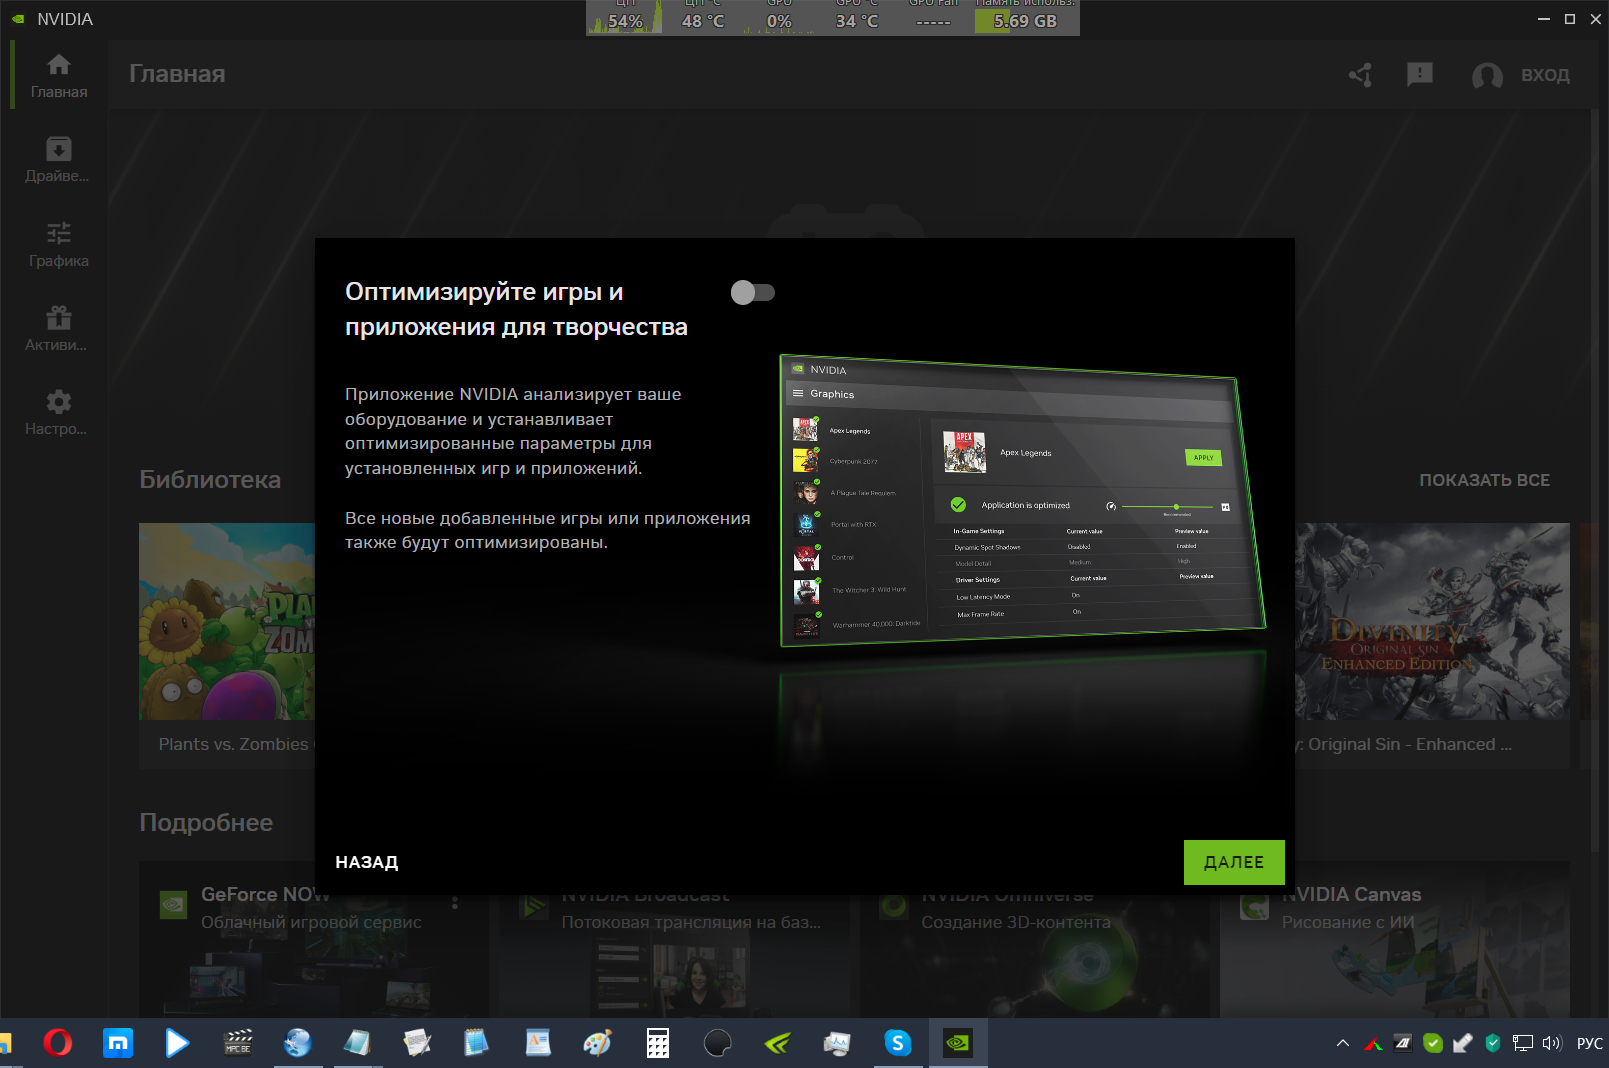
Task: Open the green NVIDIA GeForce taskbar icon
Action: (x=777, y=1043)
